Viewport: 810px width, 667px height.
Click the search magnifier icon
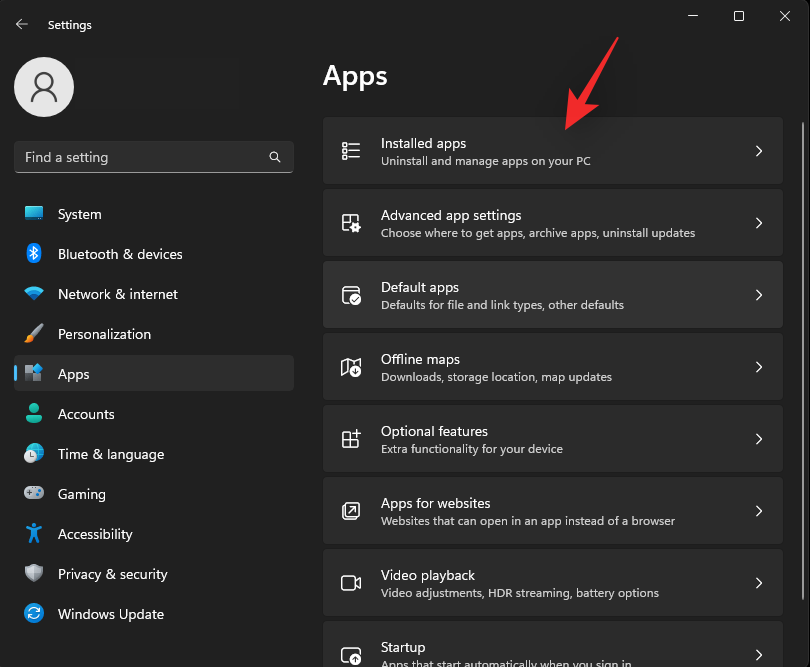tap(275, 157)
